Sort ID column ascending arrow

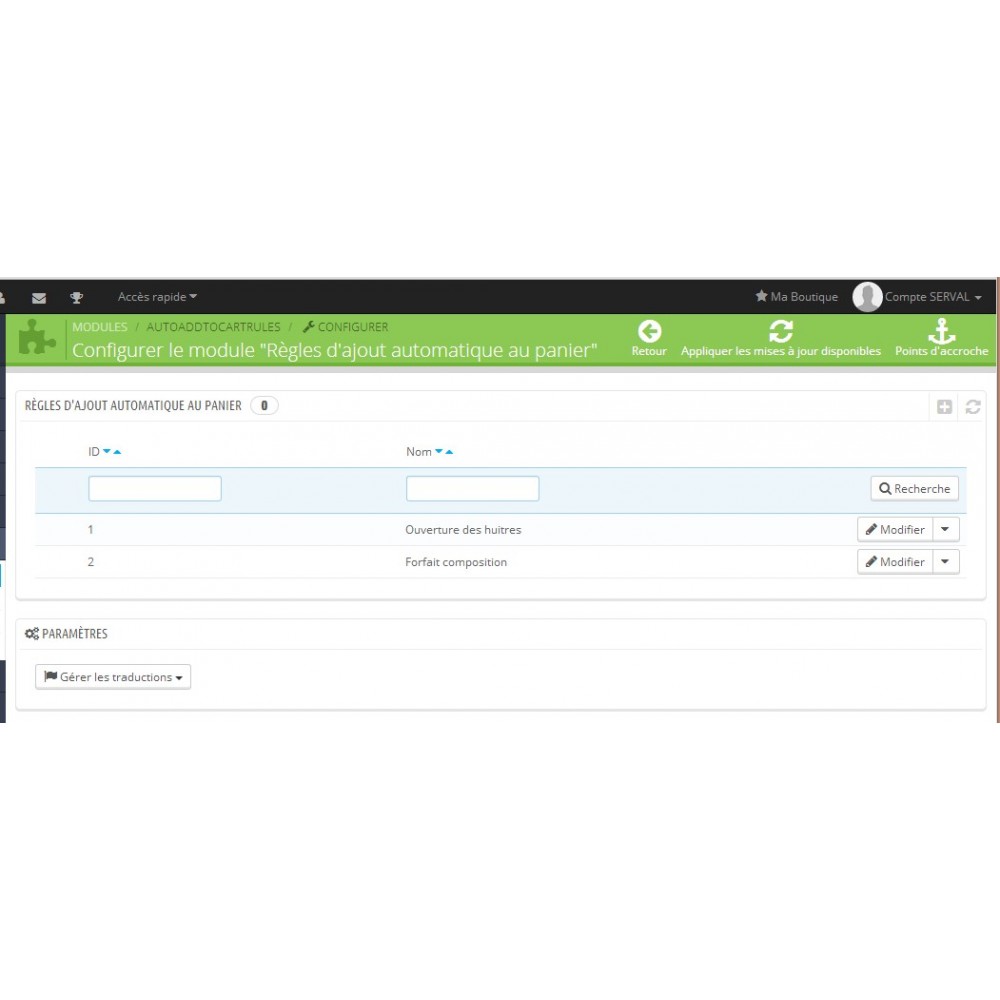tap(117, 452)
